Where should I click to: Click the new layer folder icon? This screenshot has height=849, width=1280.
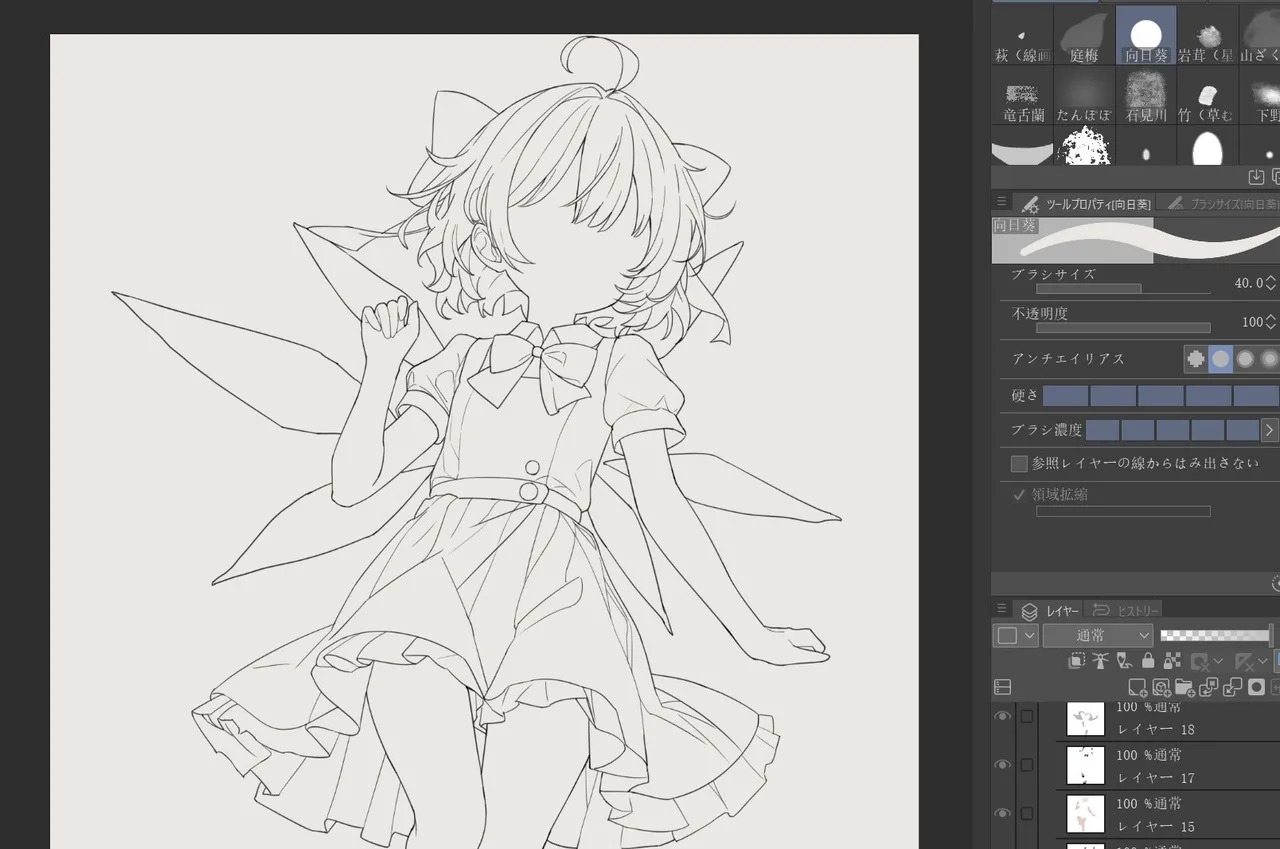[1185, 687]
